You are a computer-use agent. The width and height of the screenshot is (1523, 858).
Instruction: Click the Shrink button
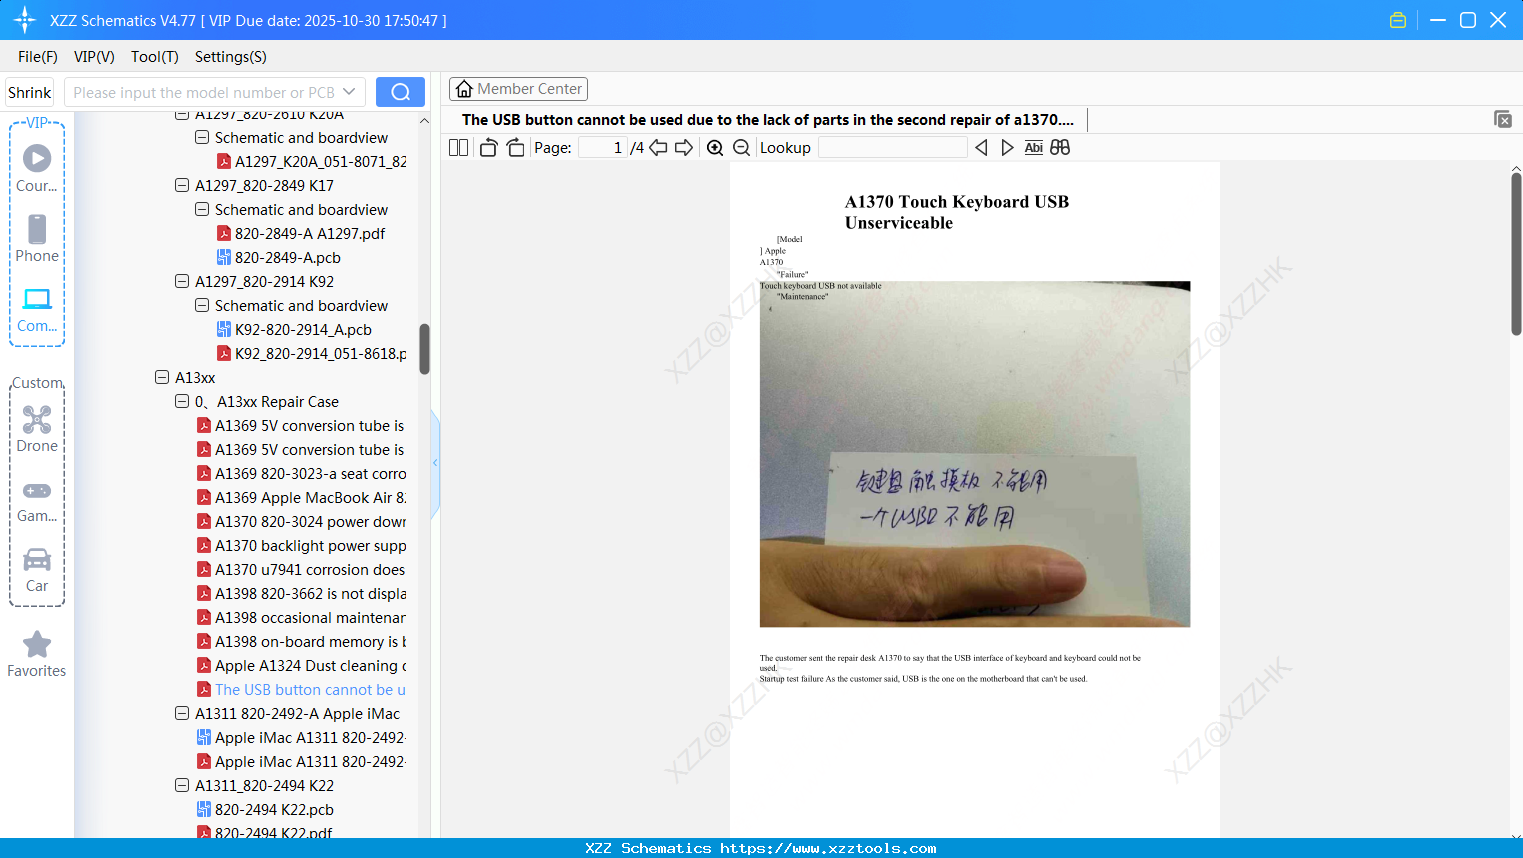(x=30, y=92)
